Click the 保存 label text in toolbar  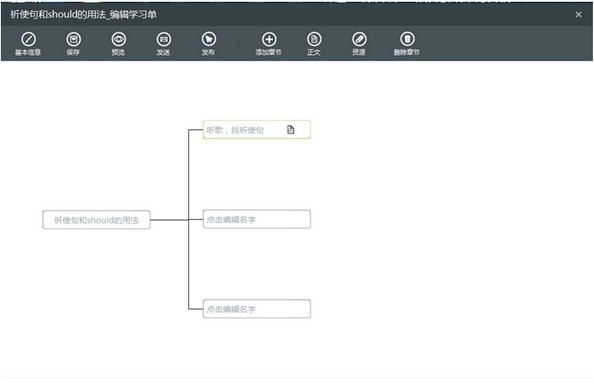coord(73,52)
